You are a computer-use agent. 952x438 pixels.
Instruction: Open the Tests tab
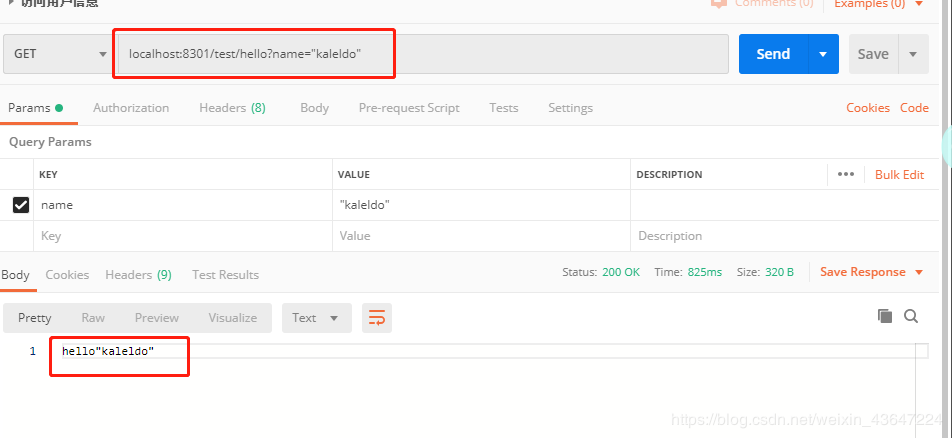pos(504,108)
